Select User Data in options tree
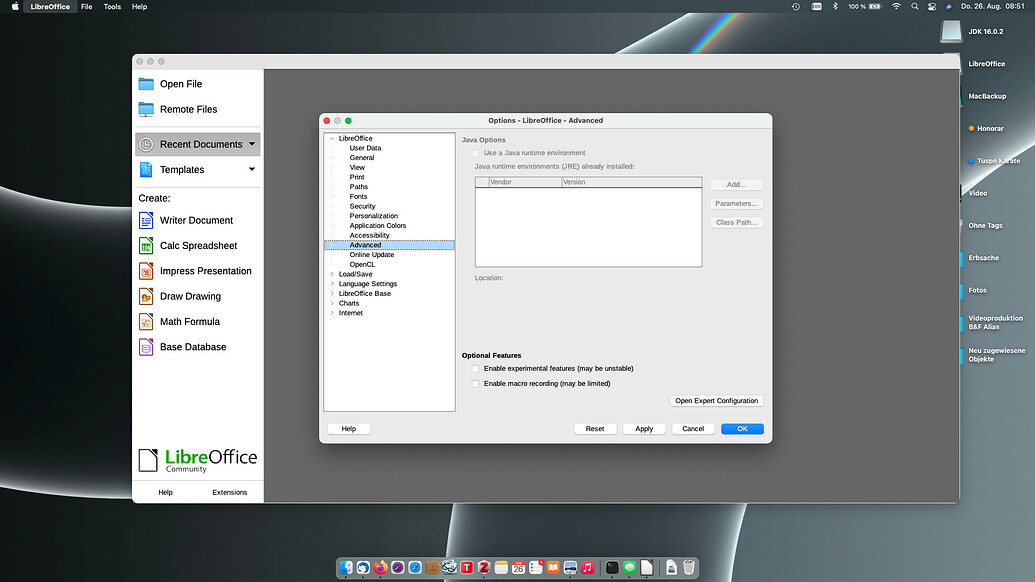This screenshot has height=582, width=1035. coord(365,148)
